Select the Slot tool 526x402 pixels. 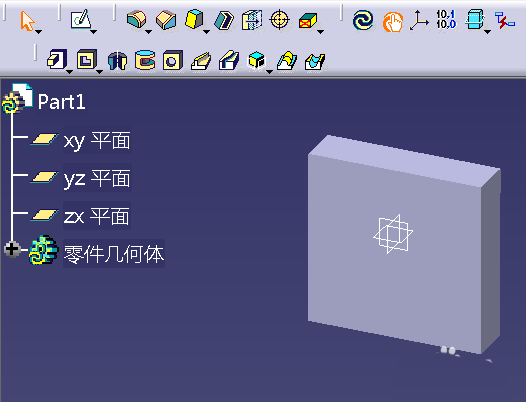[229, 60]
